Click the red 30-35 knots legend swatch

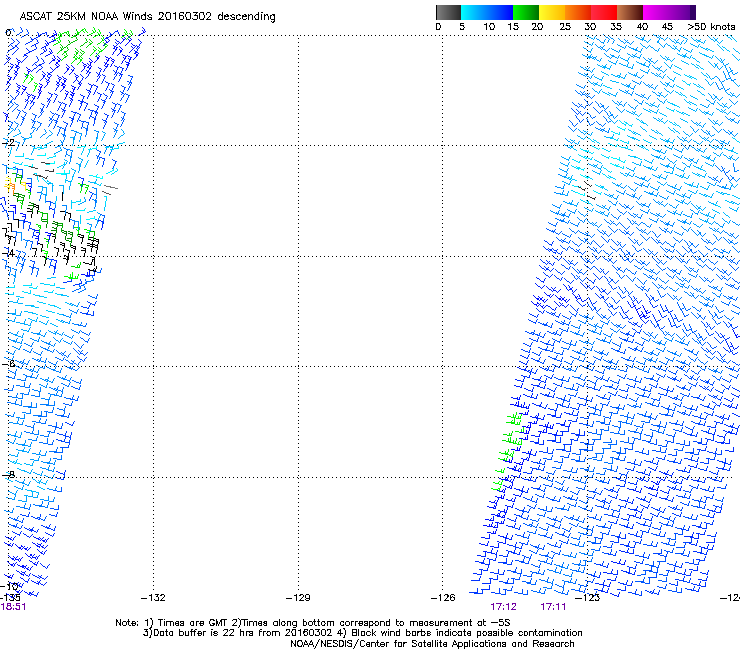pyautogui.click(x=604, y=12)
